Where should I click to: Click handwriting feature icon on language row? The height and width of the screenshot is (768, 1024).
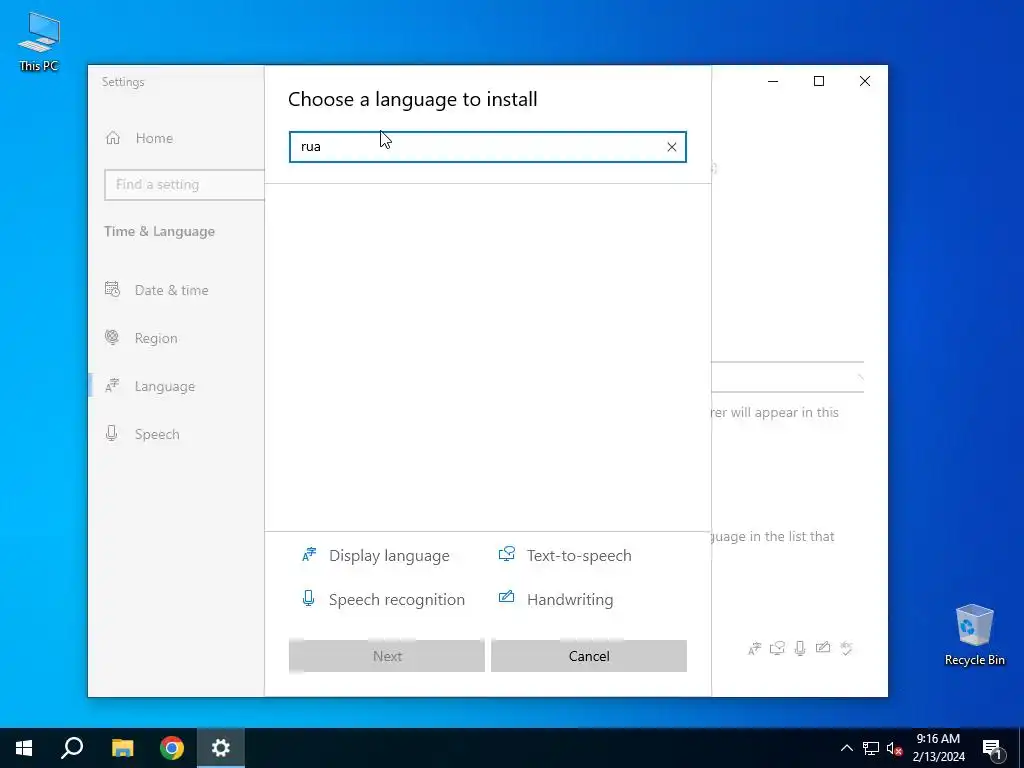(x=823, y=647)
